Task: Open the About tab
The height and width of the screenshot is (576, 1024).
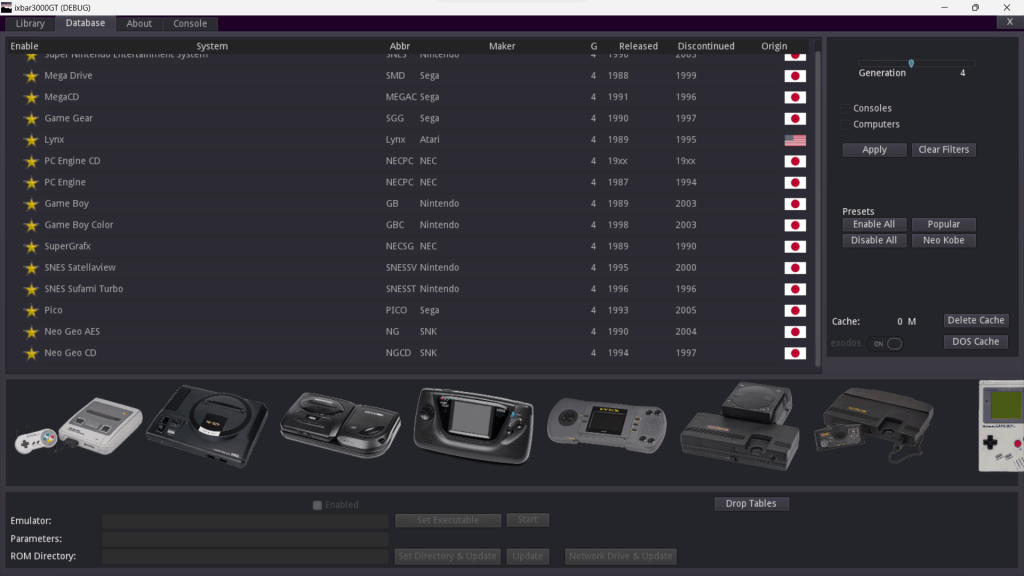Action: click(x=139, y=23)
